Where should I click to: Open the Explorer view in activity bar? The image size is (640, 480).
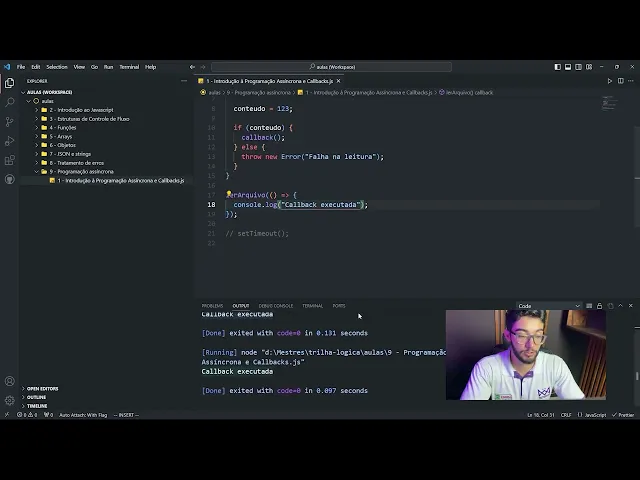click(9, 83)
